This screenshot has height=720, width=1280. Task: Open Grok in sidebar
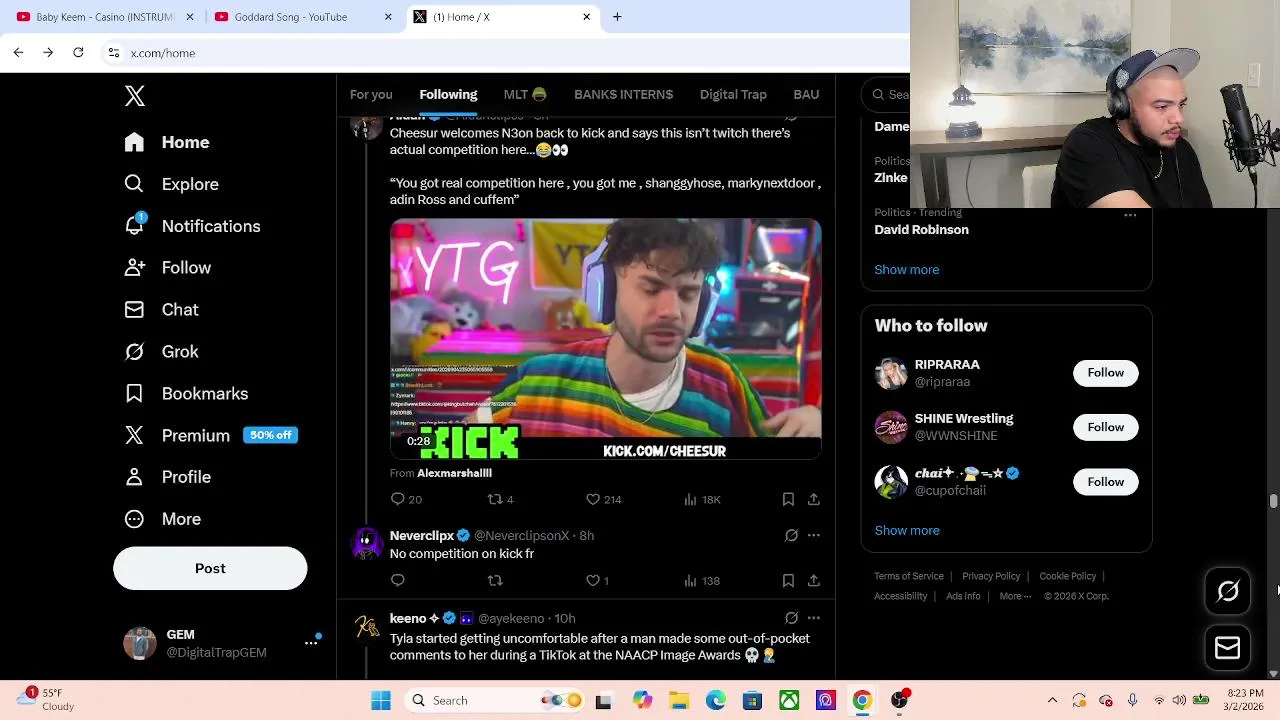(x=161, y=352)
